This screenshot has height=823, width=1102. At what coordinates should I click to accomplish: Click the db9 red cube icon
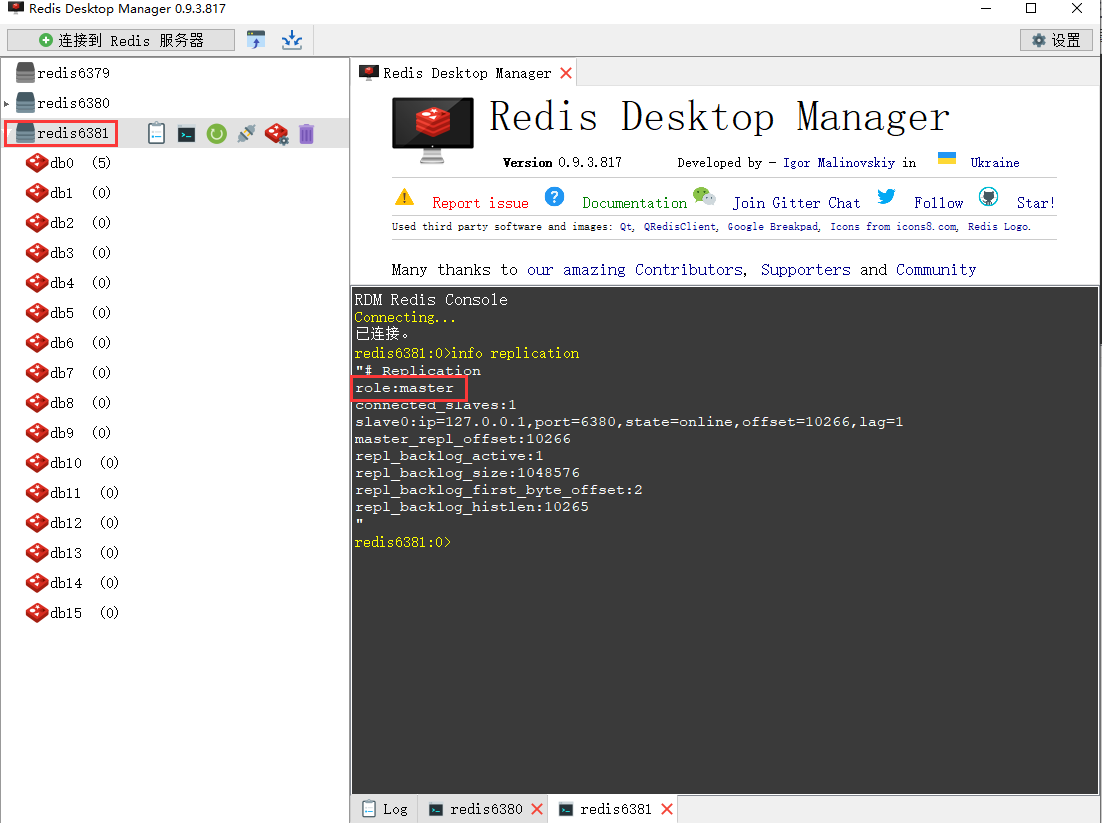tap(37, 433)
